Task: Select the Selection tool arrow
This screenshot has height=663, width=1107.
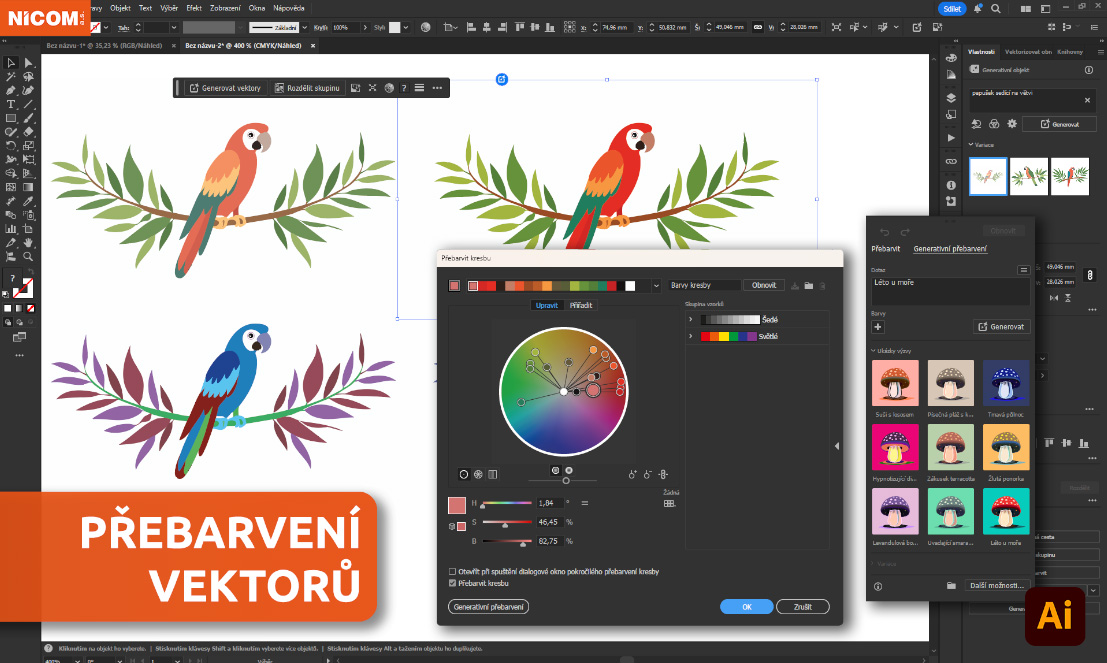Action: pyautogui.click(x=11, y=63)
